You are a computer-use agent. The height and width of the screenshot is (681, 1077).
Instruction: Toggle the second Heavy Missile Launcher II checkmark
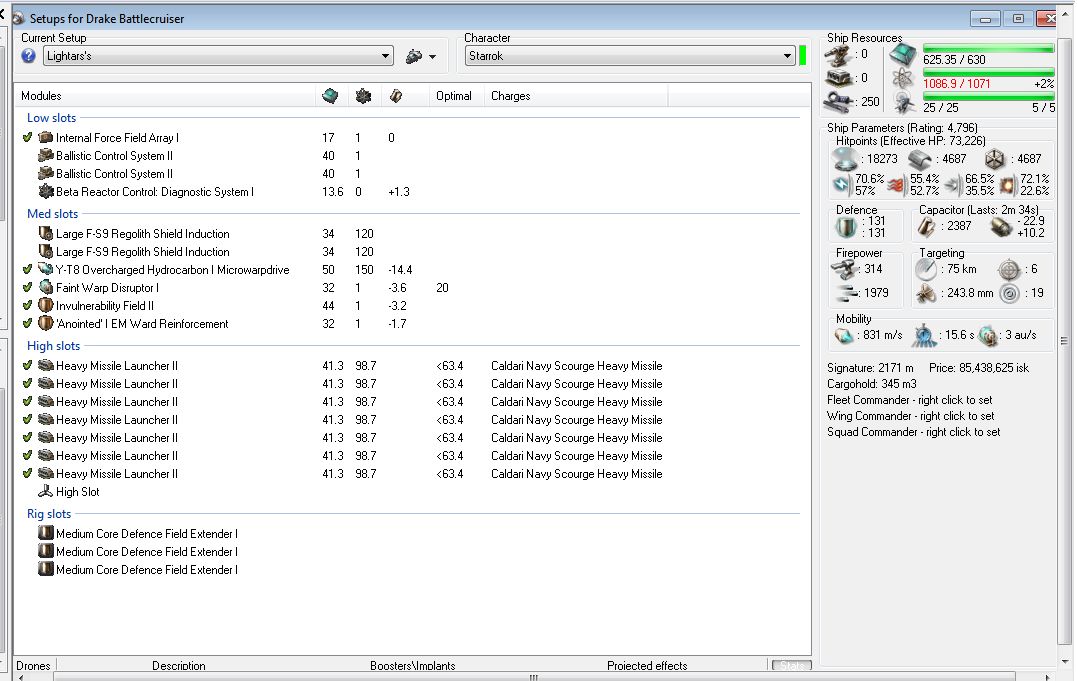(27, 383)
